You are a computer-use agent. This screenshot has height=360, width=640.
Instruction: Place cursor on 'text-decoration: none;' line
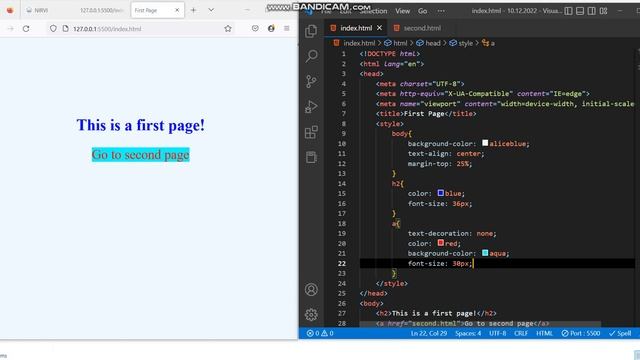[452, 233]
